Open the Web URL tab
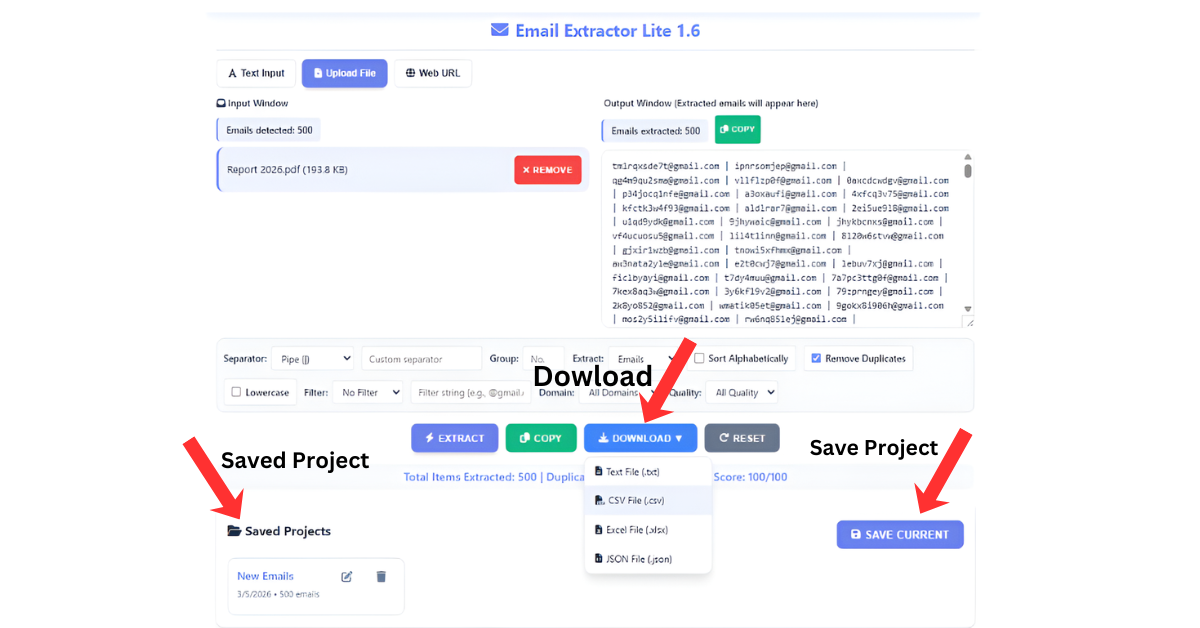1200x628 pixels. [x=433, y=73]
